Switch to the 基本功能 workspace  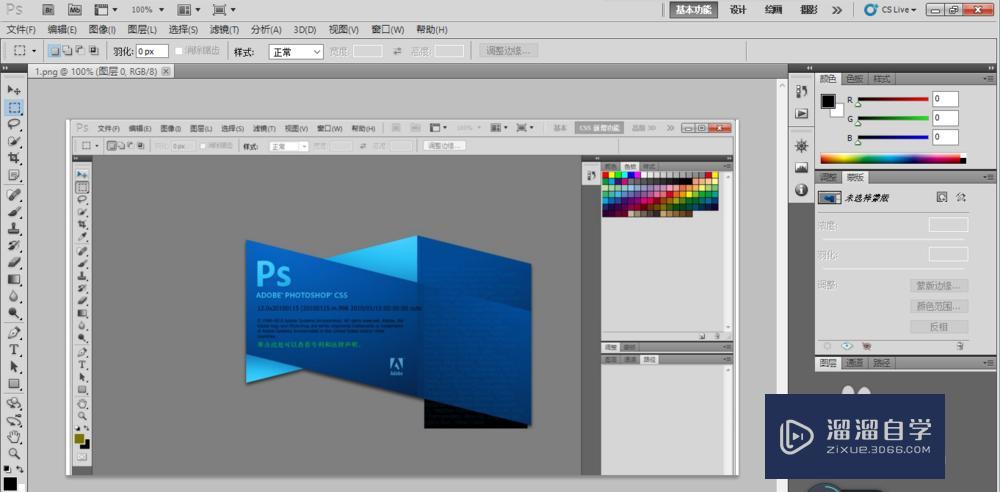tap(695, 10)
